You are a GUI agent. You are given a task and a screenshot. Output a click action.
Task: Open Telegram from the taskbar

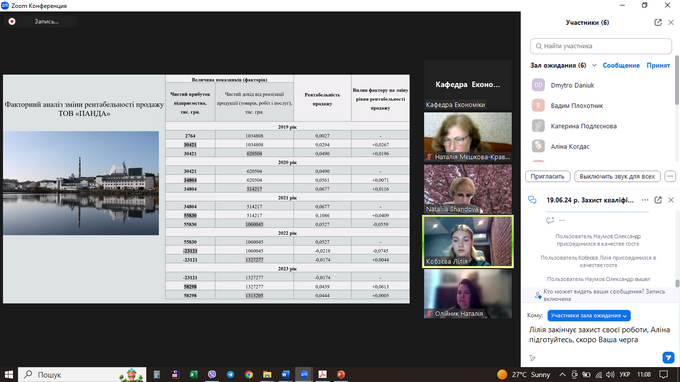click(230, 375)
